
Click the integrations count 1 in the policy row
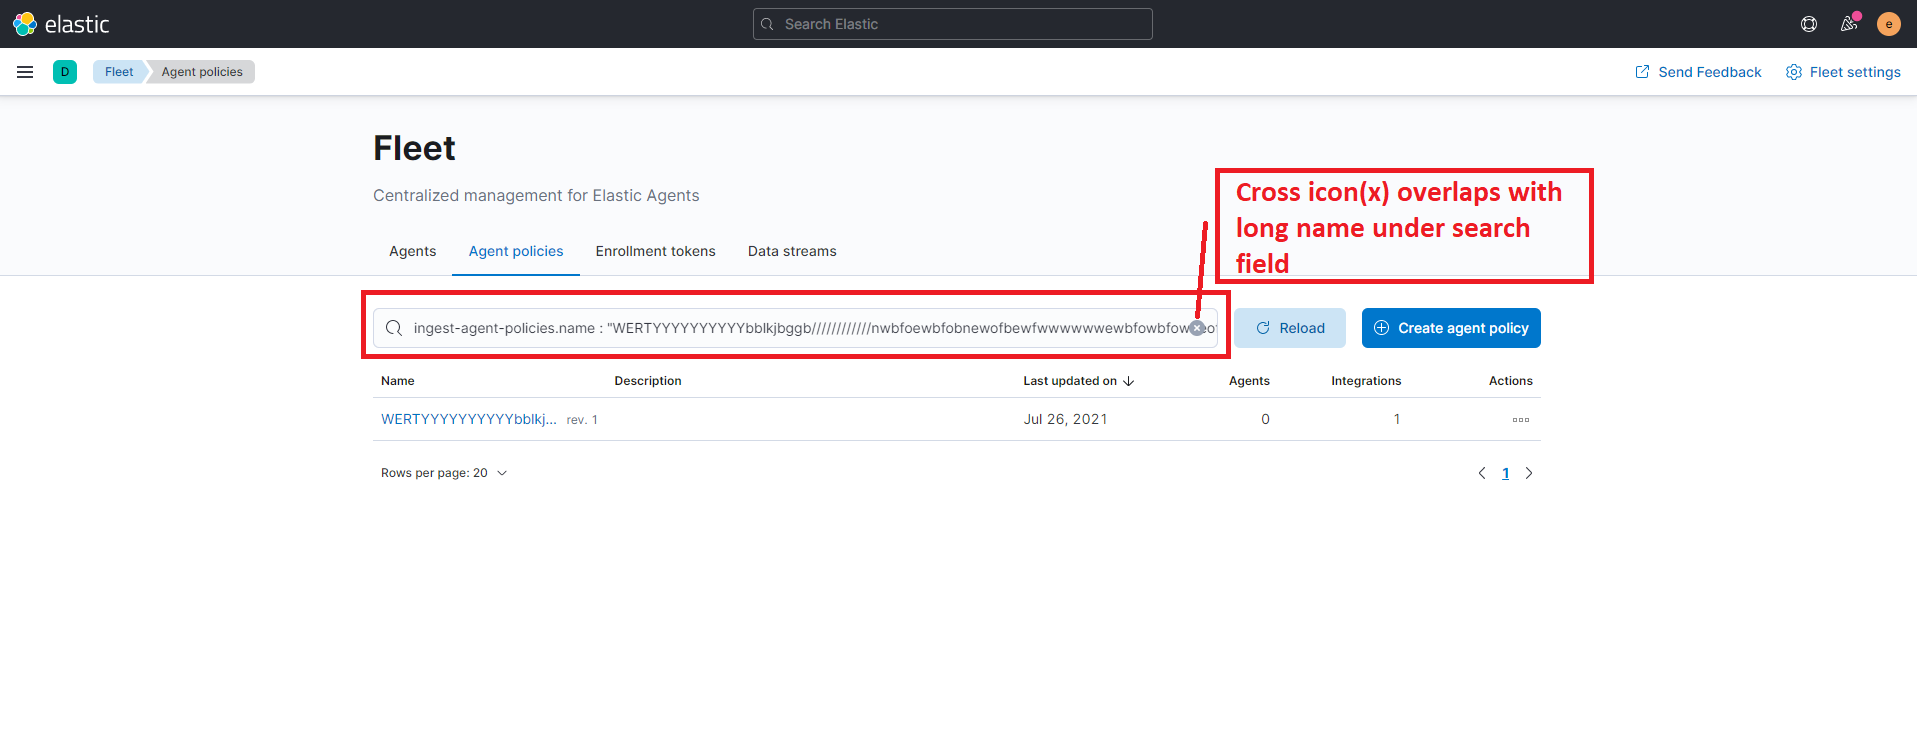1397,420
